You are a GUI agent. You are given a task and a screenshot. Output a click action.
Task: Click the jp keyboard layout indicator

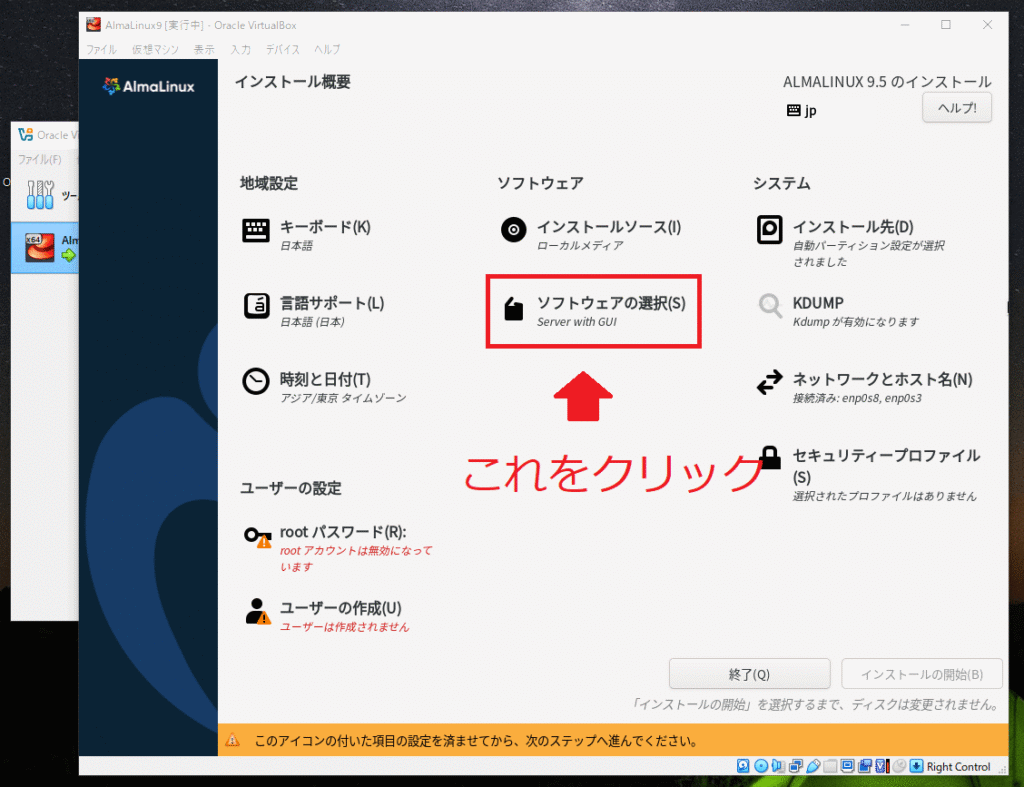pyautogui.click(x=802, y=110)
